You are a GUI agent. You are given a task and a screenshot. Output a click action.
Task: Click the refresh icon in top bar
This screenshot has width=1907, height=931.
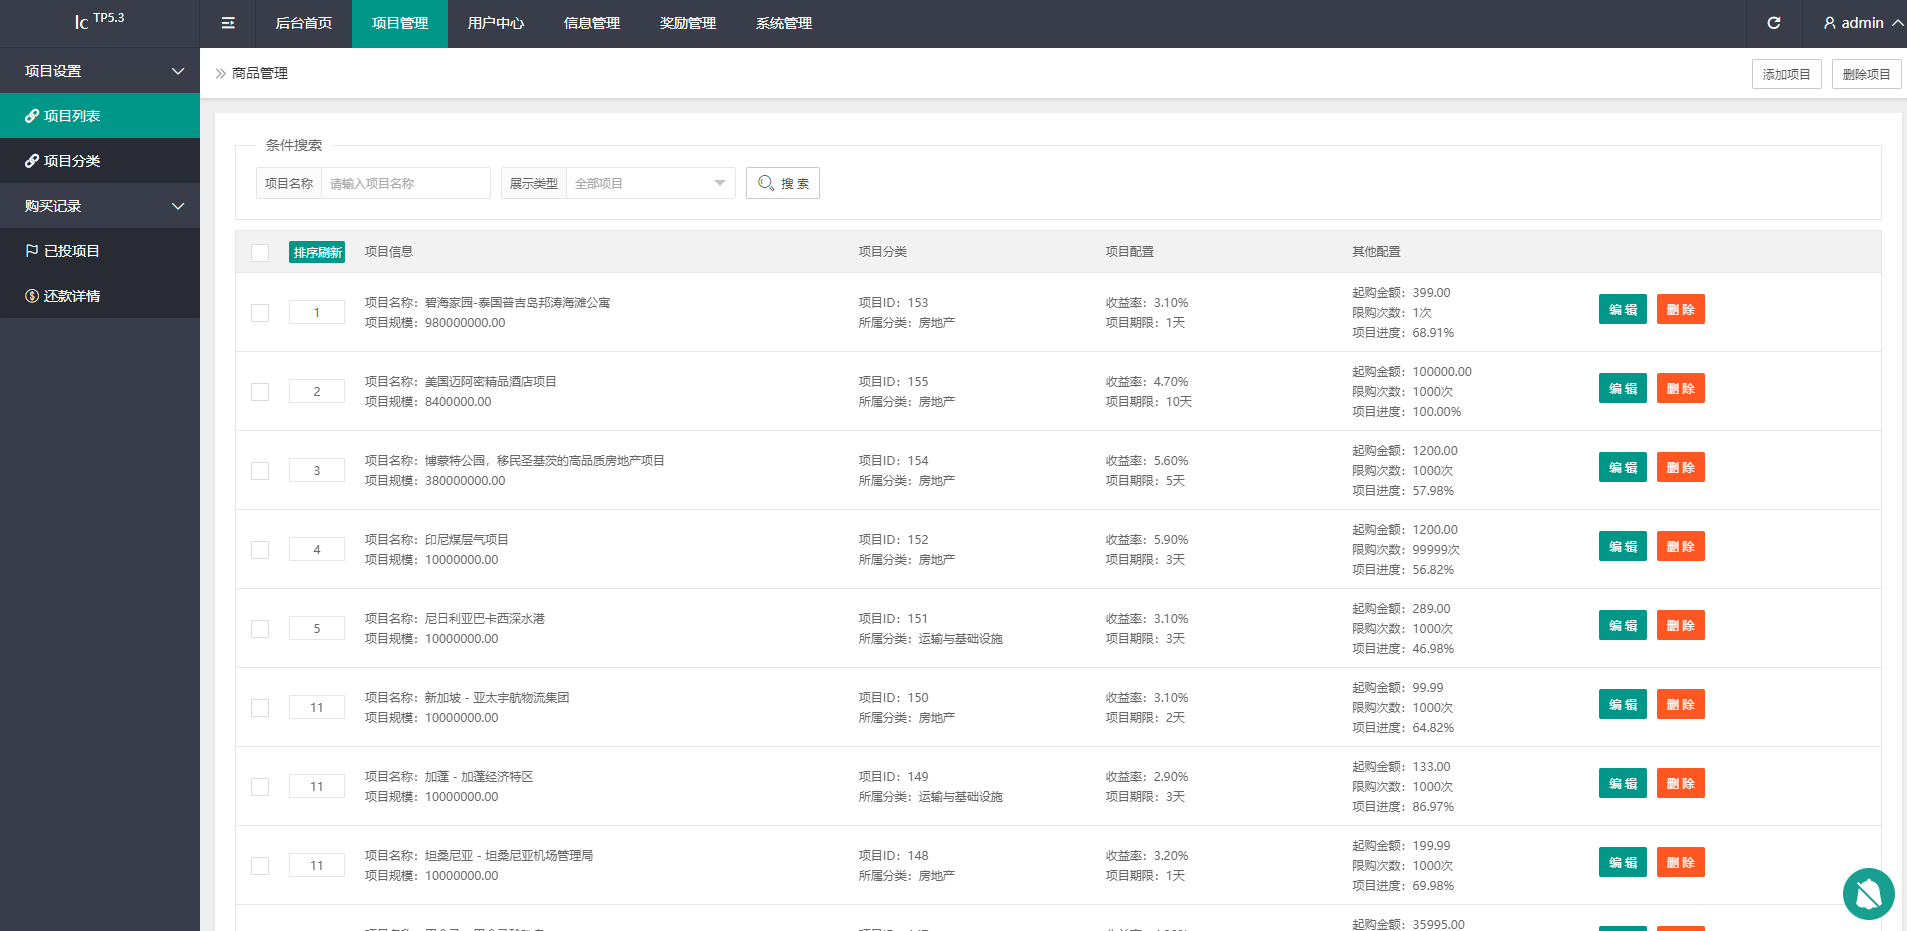(1773, 23)
